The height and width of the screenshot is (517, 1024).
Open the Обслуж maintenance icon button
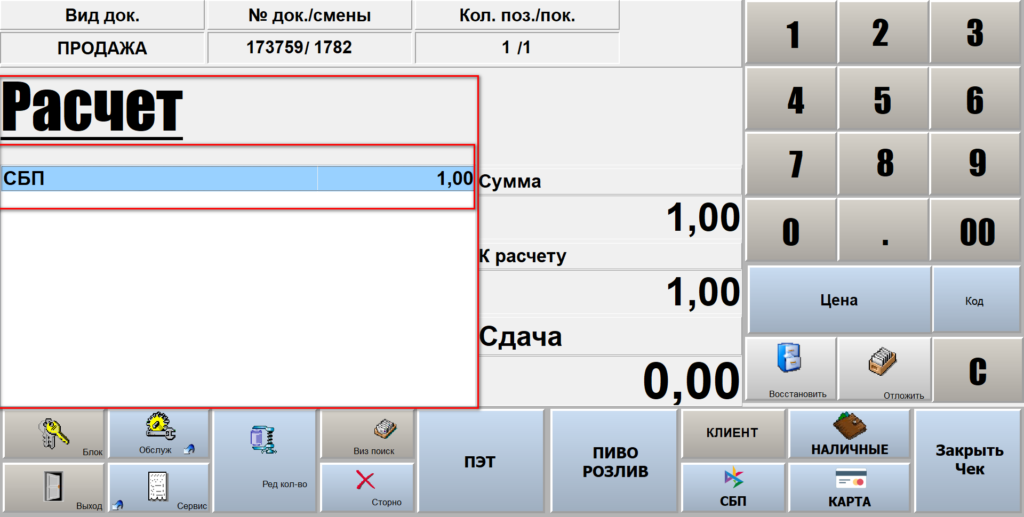[158, 434]
